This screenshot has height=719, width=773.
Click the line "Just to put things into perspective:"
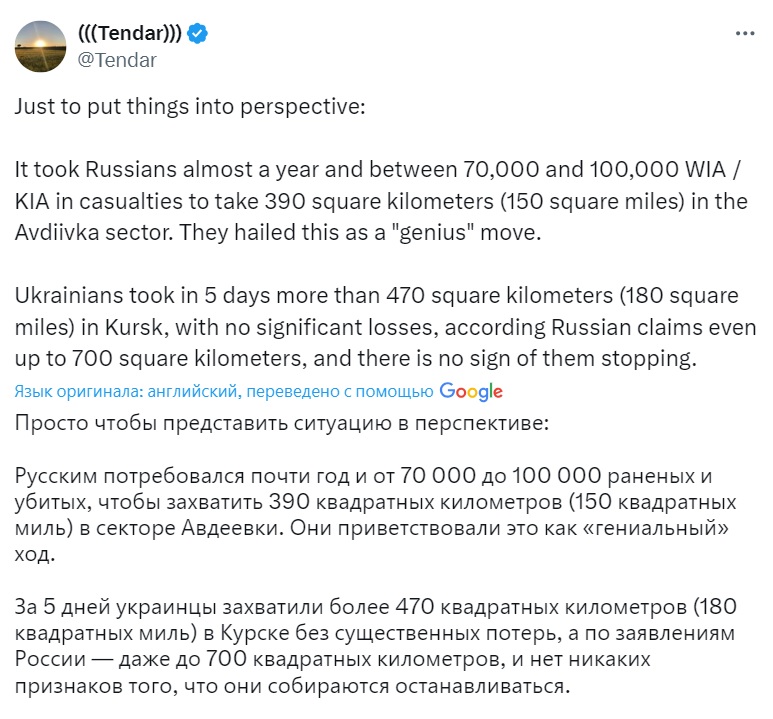tap(190, 107)
